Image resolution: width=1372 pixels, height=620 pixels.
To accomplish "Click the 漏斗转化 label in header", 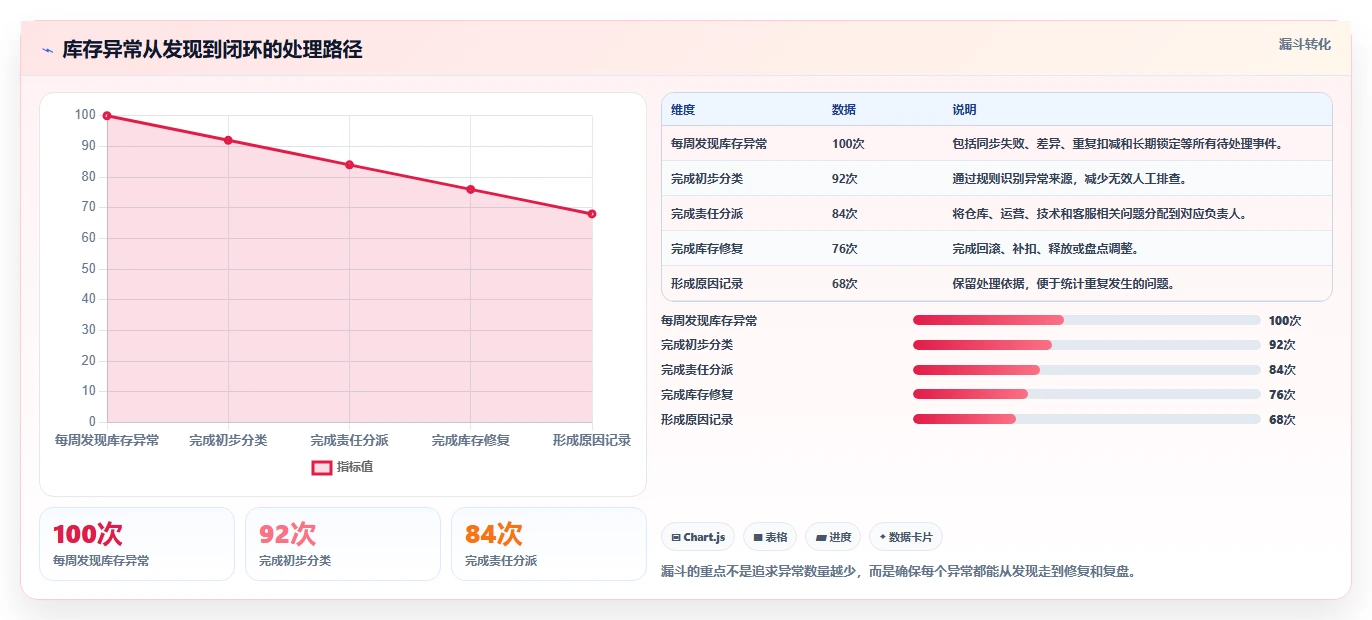I will (x=1304, y=44).
